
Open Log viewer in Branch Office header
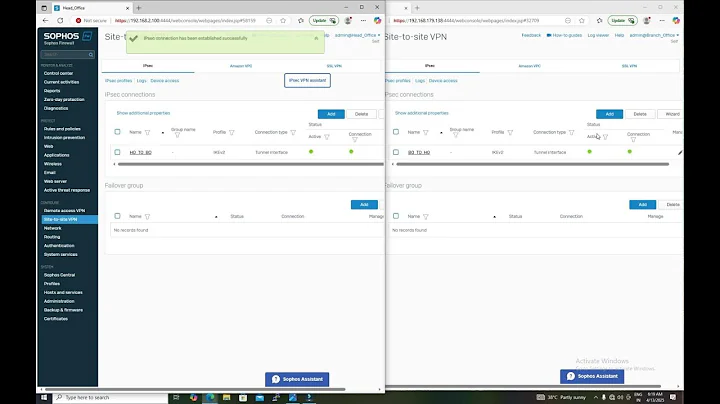598,35
